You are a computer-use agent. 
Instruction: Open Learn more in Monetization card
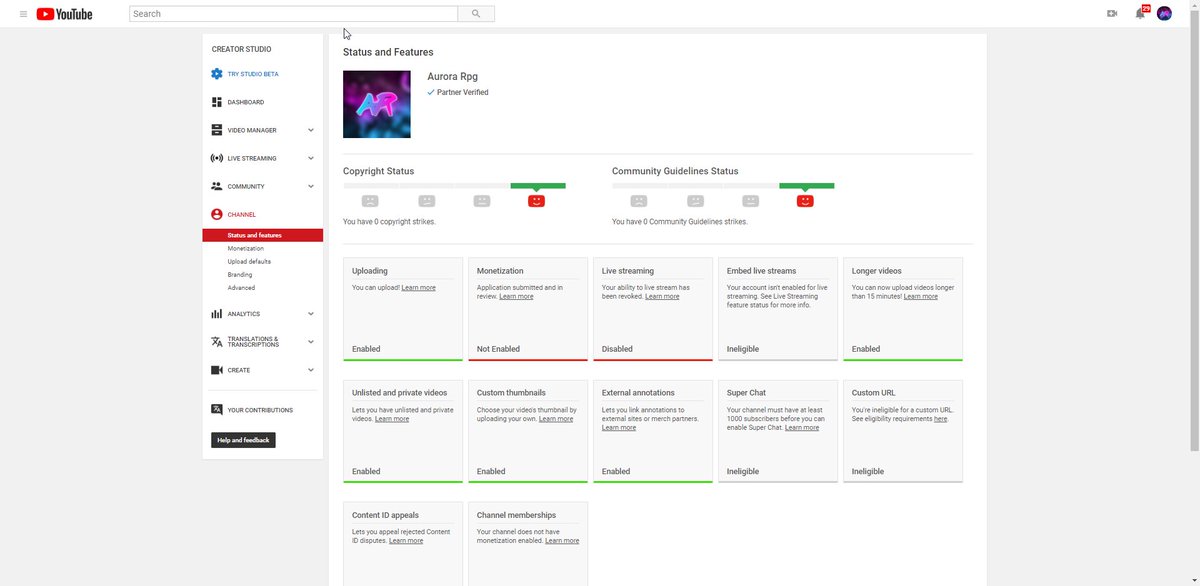[516, 297]
